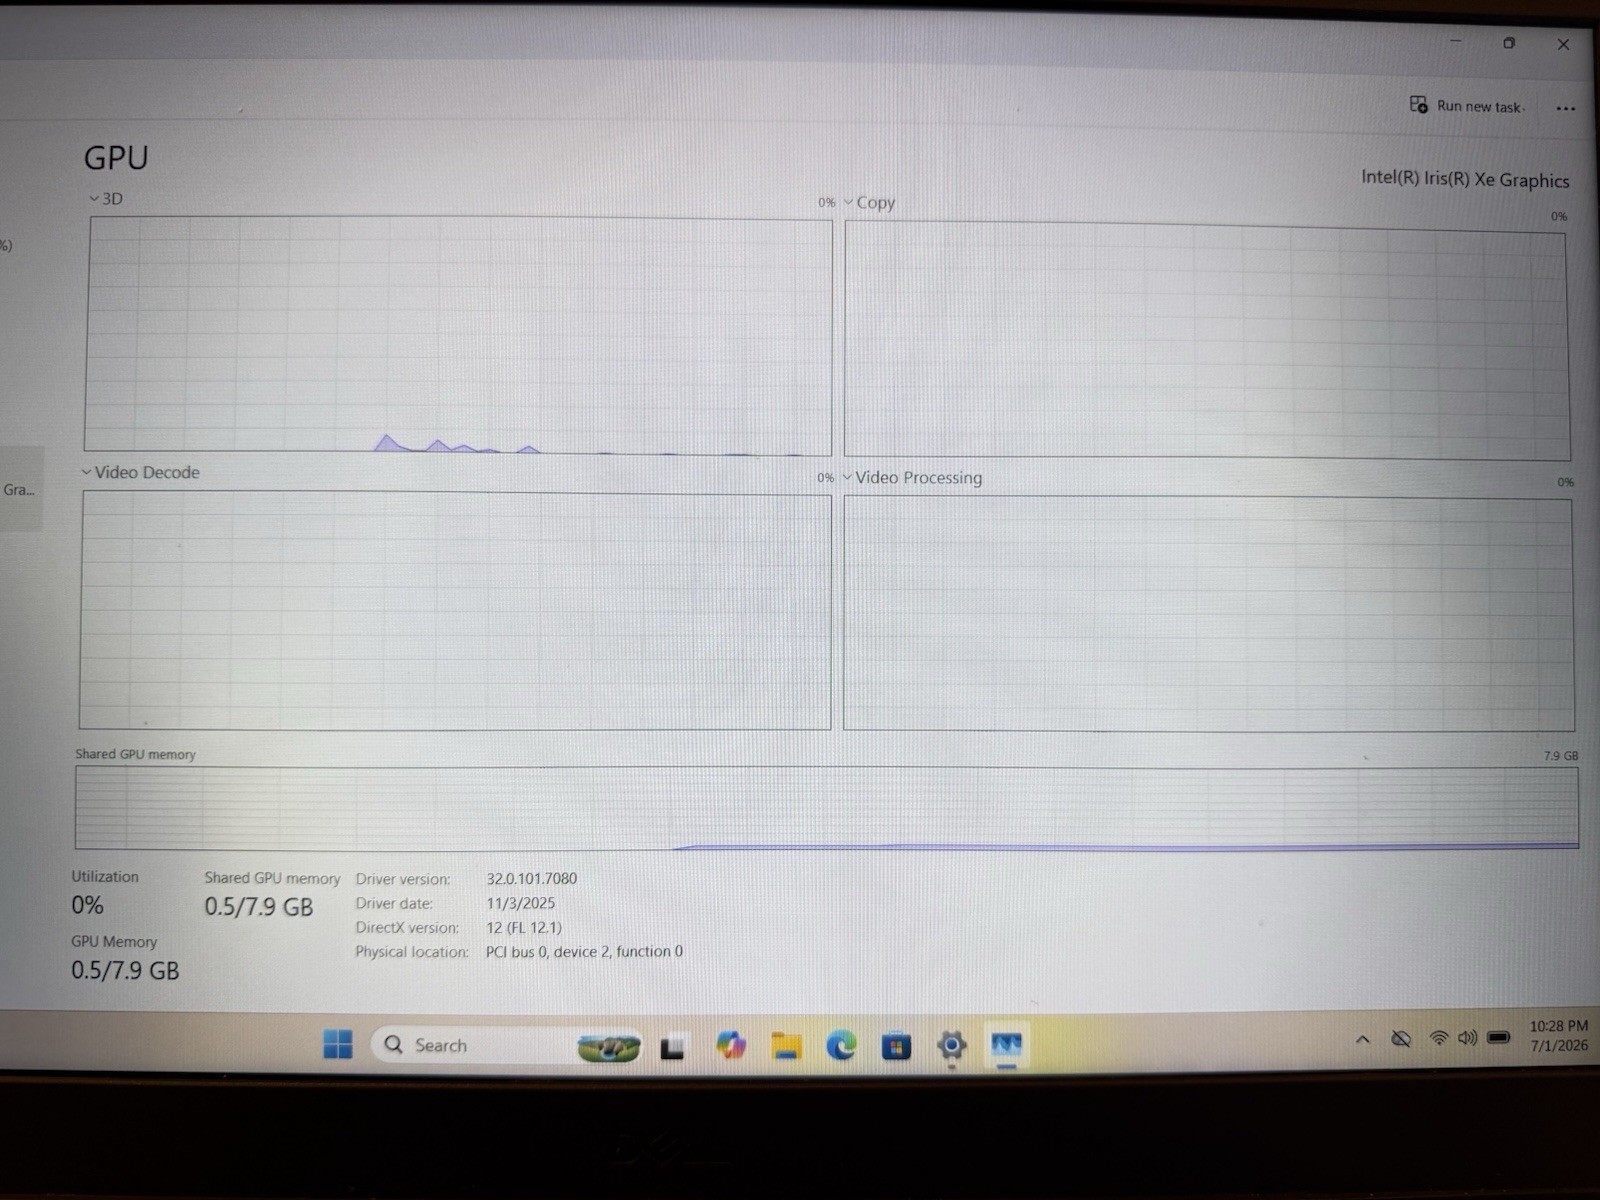Click the 'Driver version:' label
Image resolution: width=1600 pixels, height=1200 pixels.
coord(403,879)
